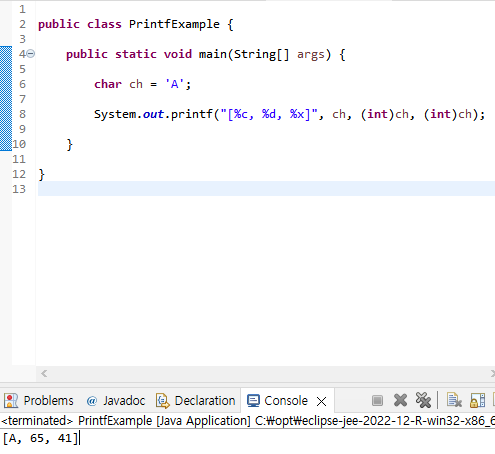Click the Terminate square icon in Console
495x454 pixels.
377,400
